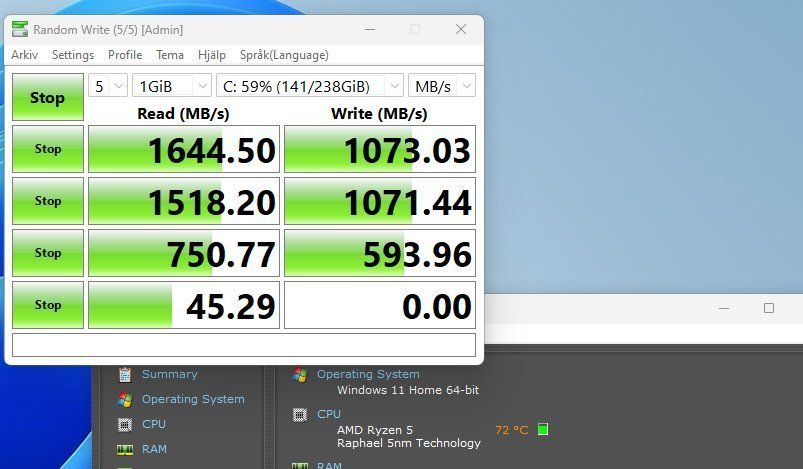Open the test size dropdown showing 1GiB
Image resolution: width=803 pixels, height=469 pixels.
point(172,86)
